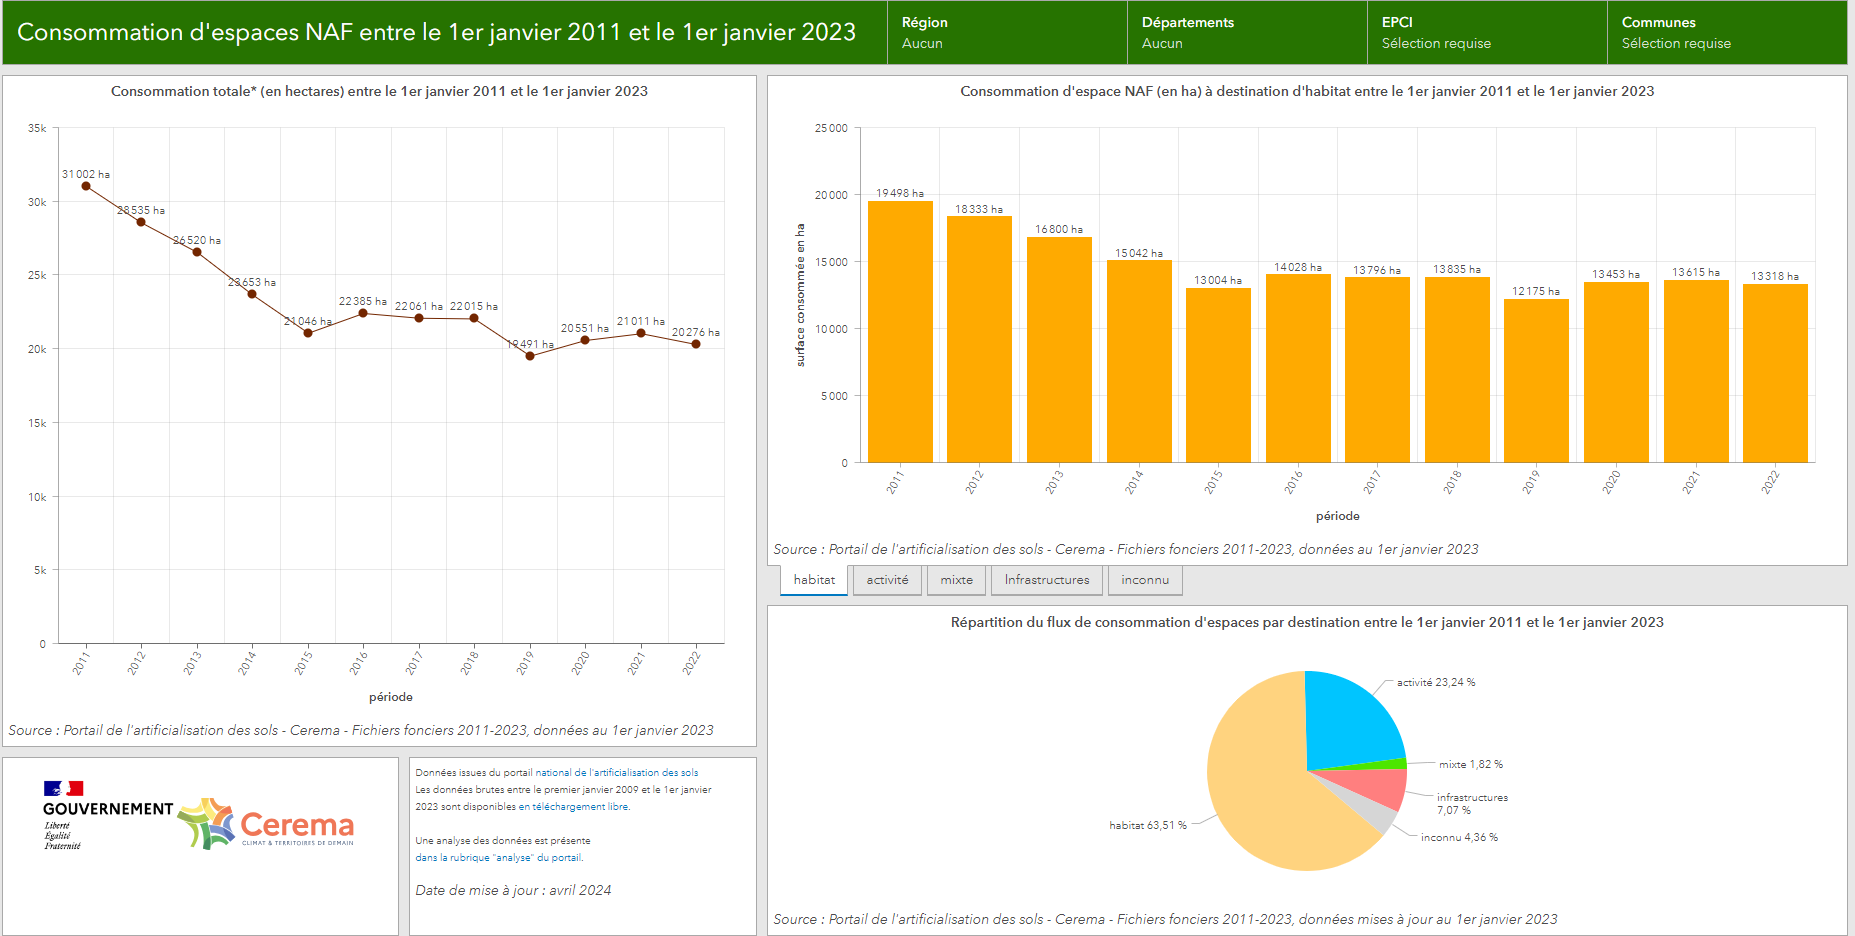1855x936 pixels.
Task: Select the 2022 line point 20276 ha
Action: click(696, 344)
